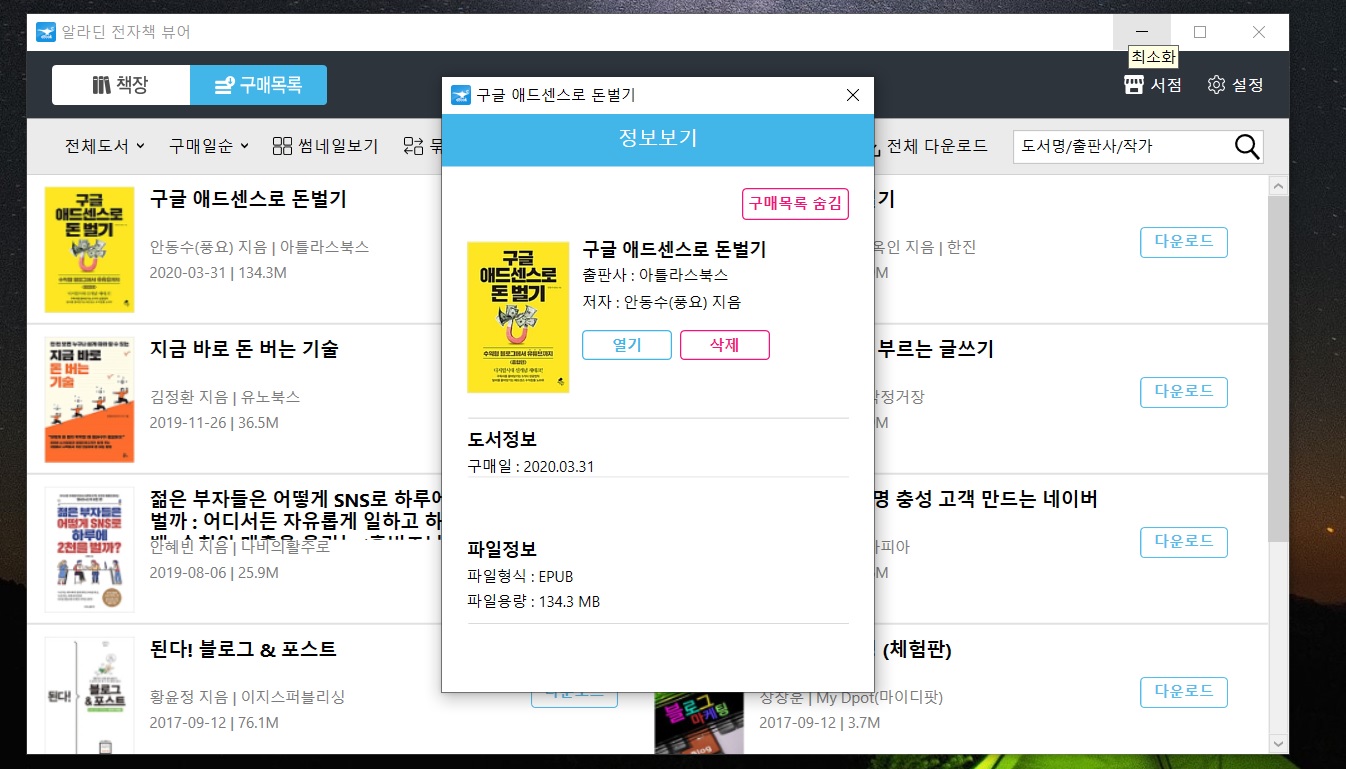The width and height of the screenshot is (1346, 769).
Task: Click 젊은 부자들은 SNS book cover
Action: pos(89,550)
